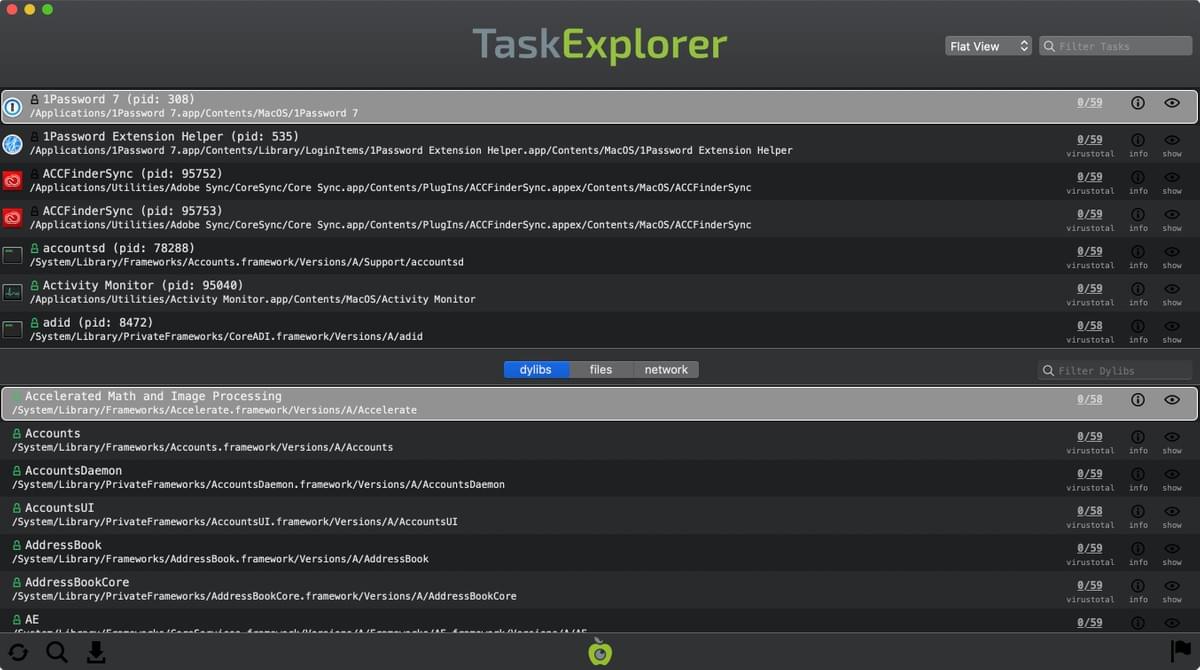Click show eye for 1Password Extension Helper
Screen dimensions: 1200x670
tap(1172, 140)
